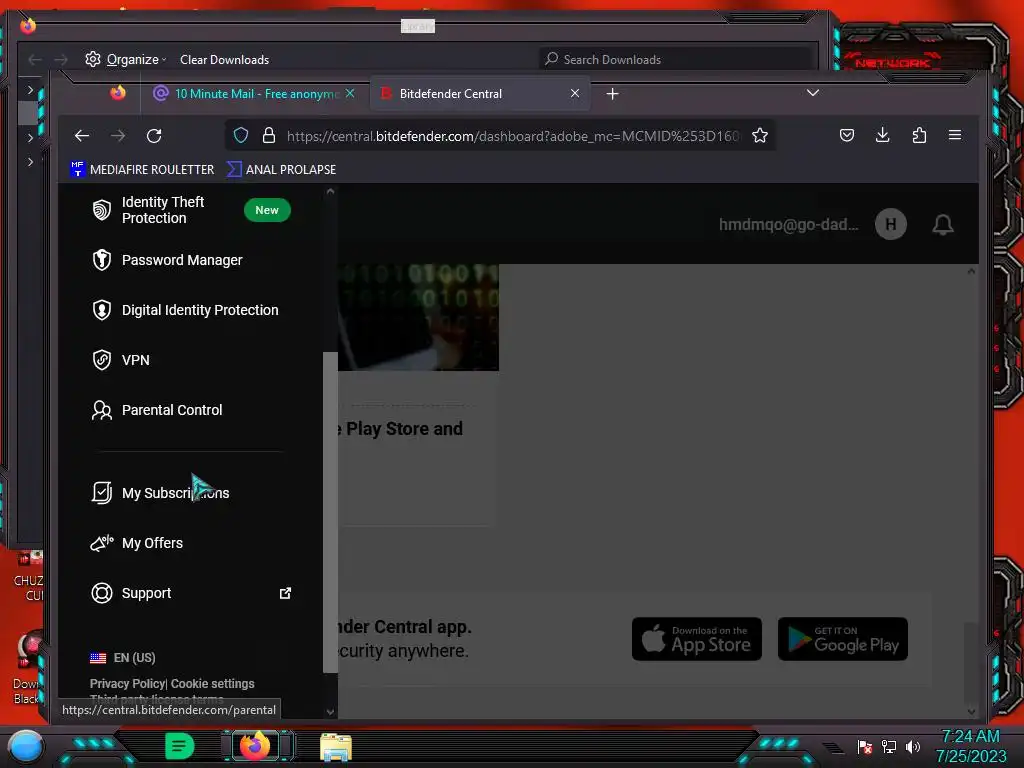Reload the Bitdefender Central page
Screen dimensions: 1024x768
154,136
